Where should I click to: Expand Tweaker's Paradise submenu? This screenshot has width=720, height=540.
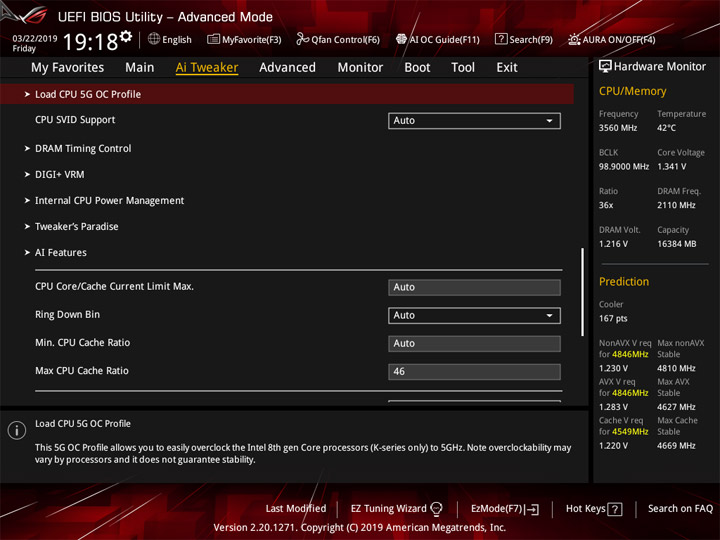click(x=77, y=226)
